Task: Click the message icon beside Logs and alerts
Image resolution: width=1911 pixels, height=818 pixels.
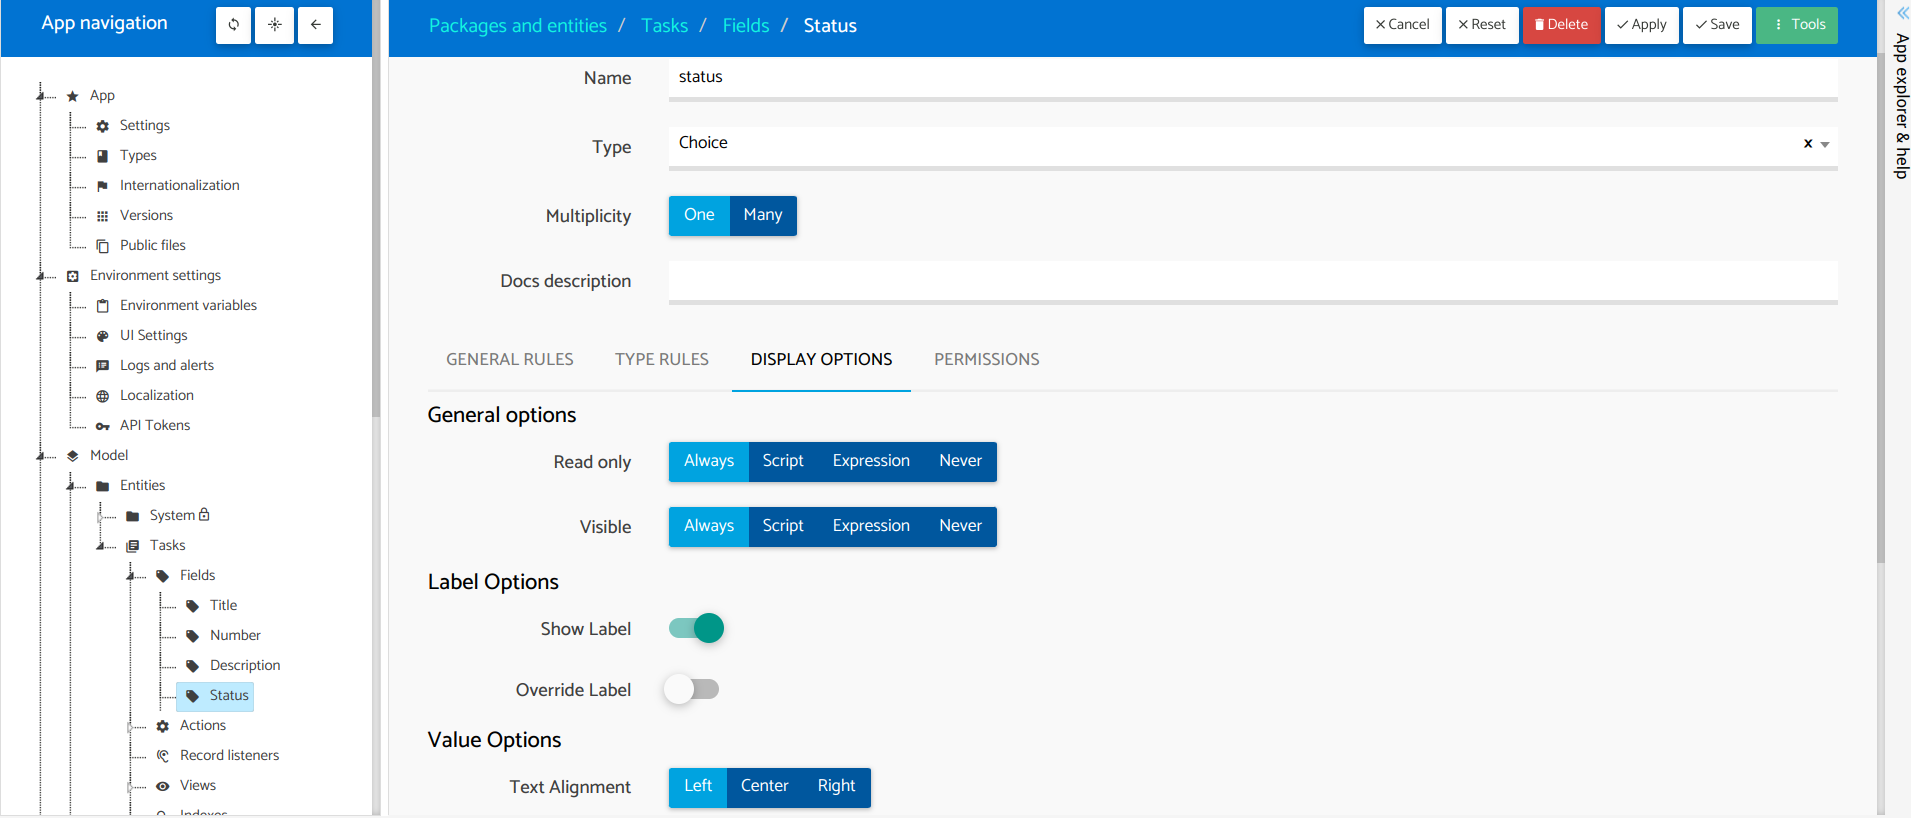Action: (x=103, y=366)
